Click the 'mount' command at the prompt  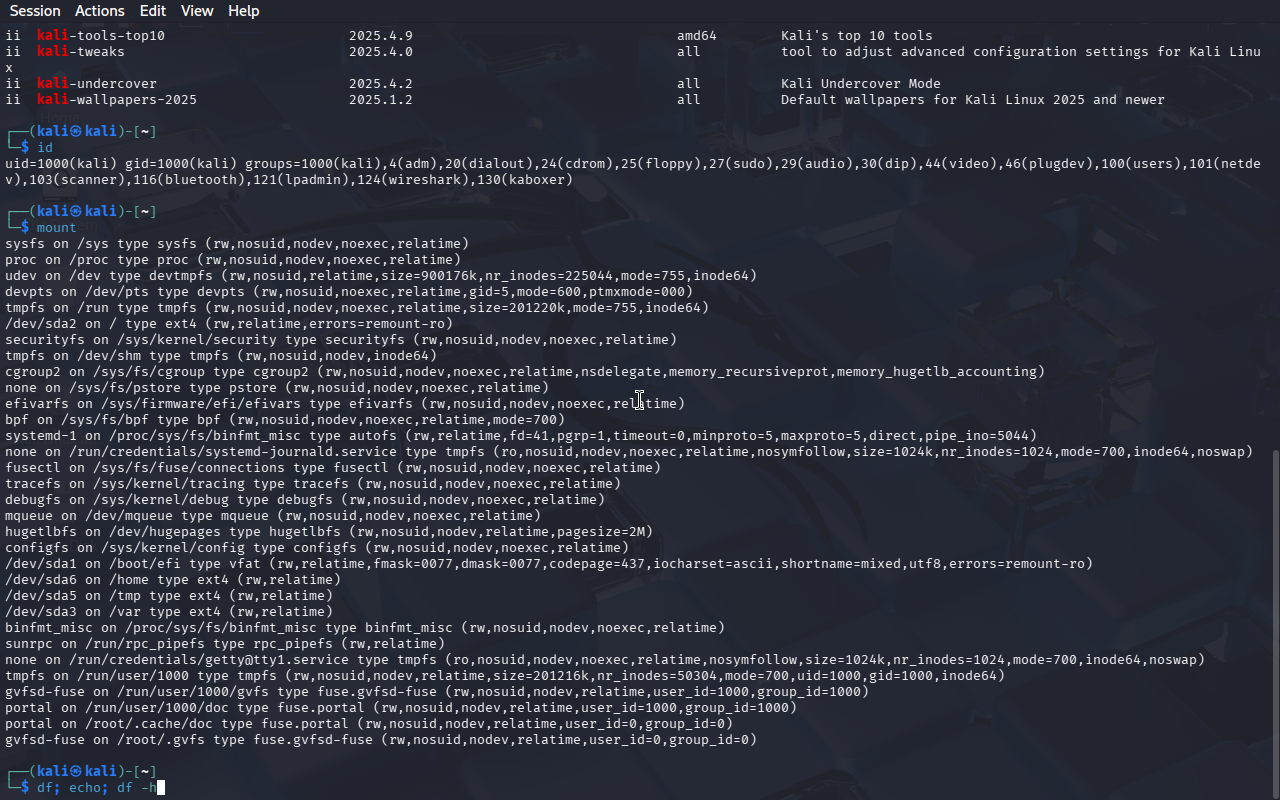click(x=57, y=228)
